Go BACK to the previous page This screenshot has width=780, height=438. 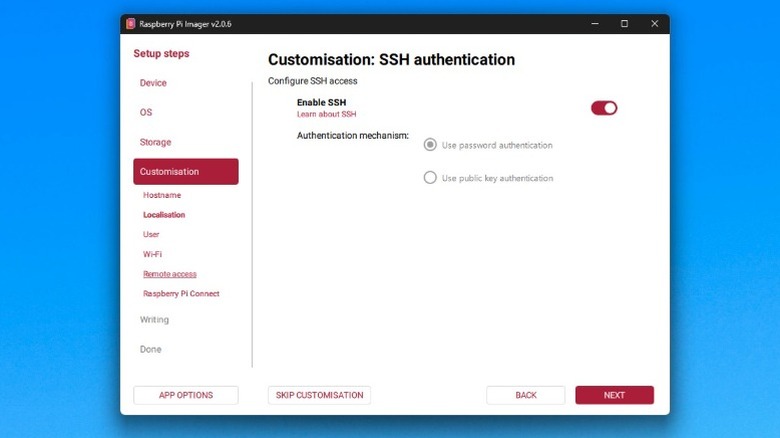(526, 395)
